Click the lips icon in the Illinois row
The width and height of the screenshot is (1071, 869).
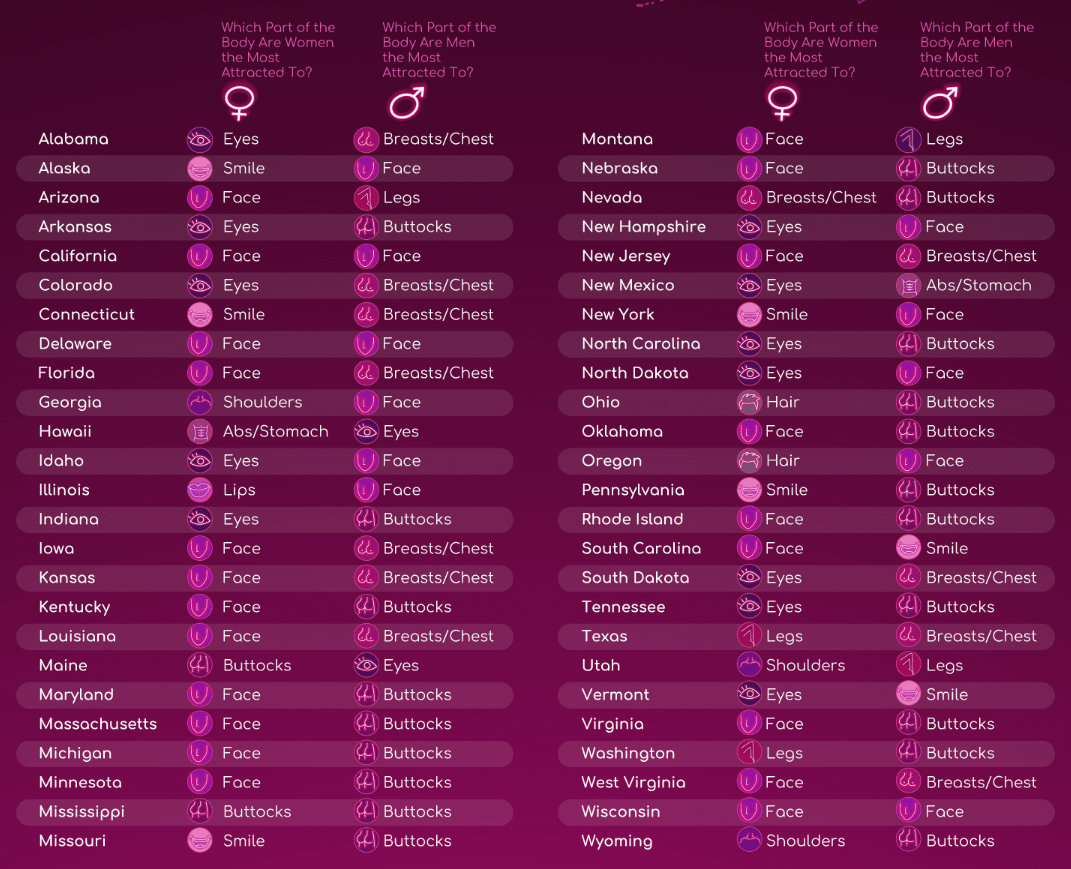click(199, 490)
